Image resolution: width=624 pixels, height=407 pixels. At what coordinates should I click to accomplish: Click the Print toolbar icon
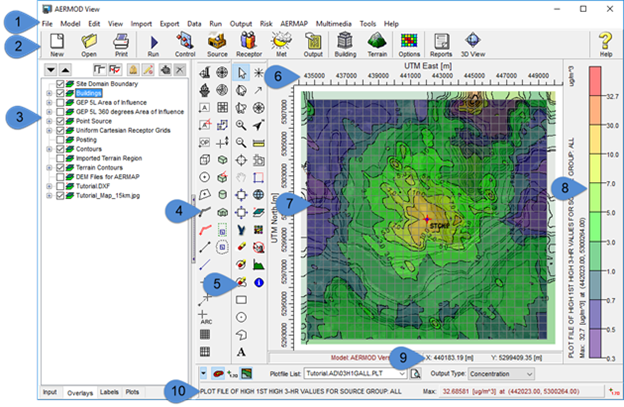tap(121, 45)
